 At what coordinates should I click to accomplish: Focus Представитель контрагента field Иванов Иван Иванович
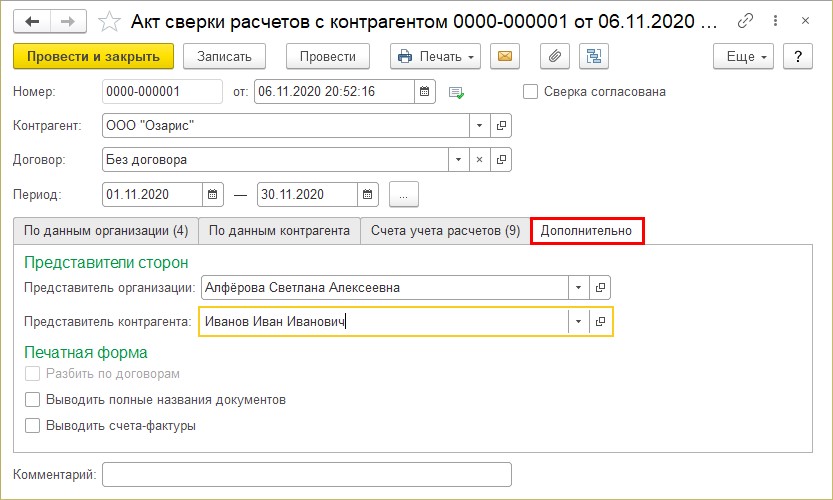[x=384, y=321]
